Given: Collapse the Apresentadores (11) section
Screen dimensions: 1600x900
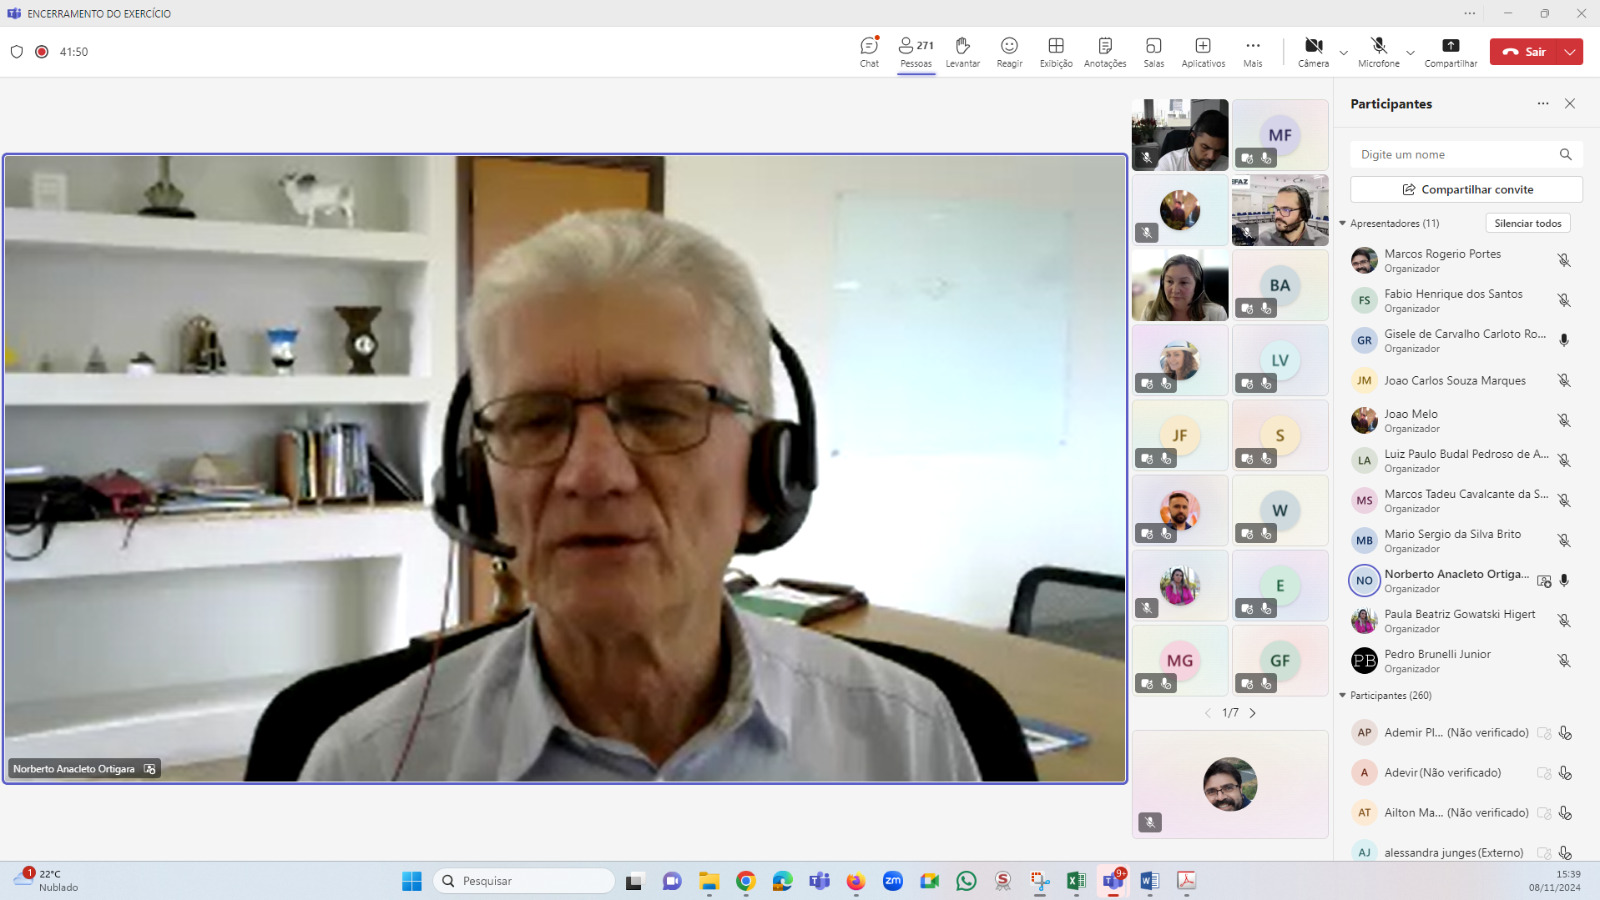Looking at the screenshot, I should [x=1343, y=223].
